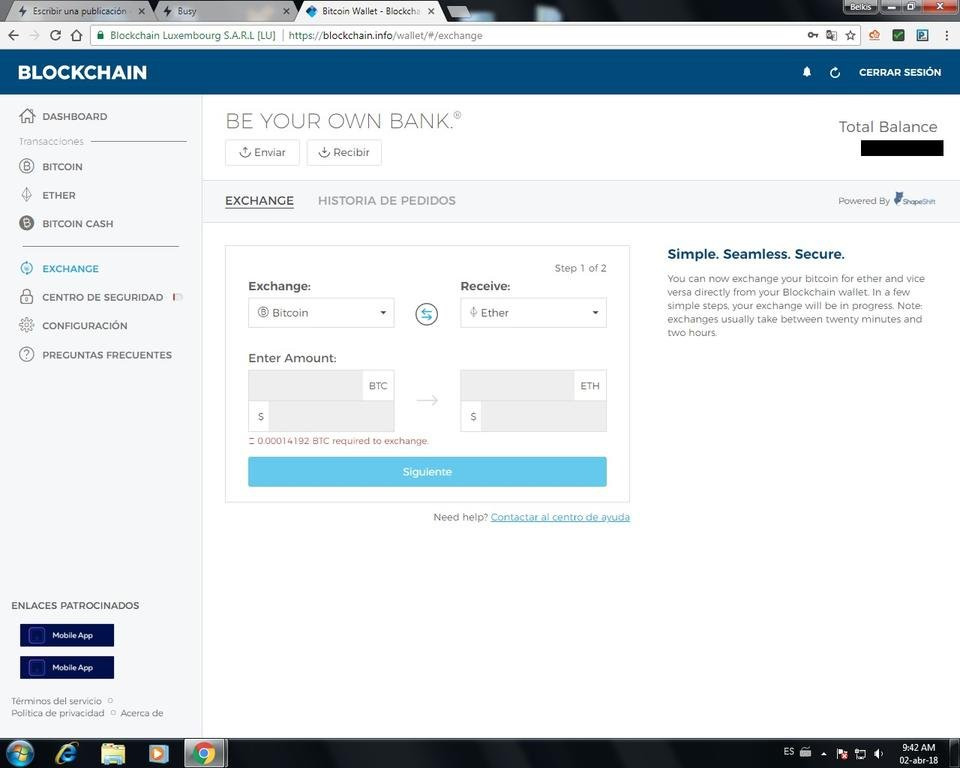The width and height of the screenshot is (960, 768).
Task: Click the Chrome address bar URL
Action: [x=385, y=36]
